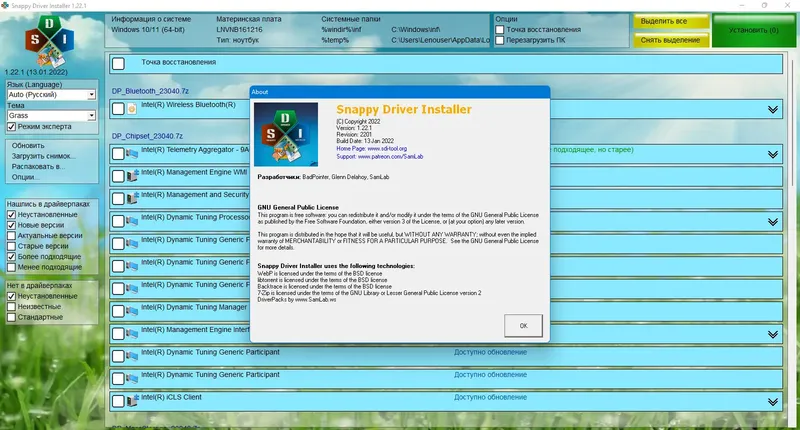Expand the Intel Dynamic Tuning Processor row
Screen dimensions: 800x430
772,222
